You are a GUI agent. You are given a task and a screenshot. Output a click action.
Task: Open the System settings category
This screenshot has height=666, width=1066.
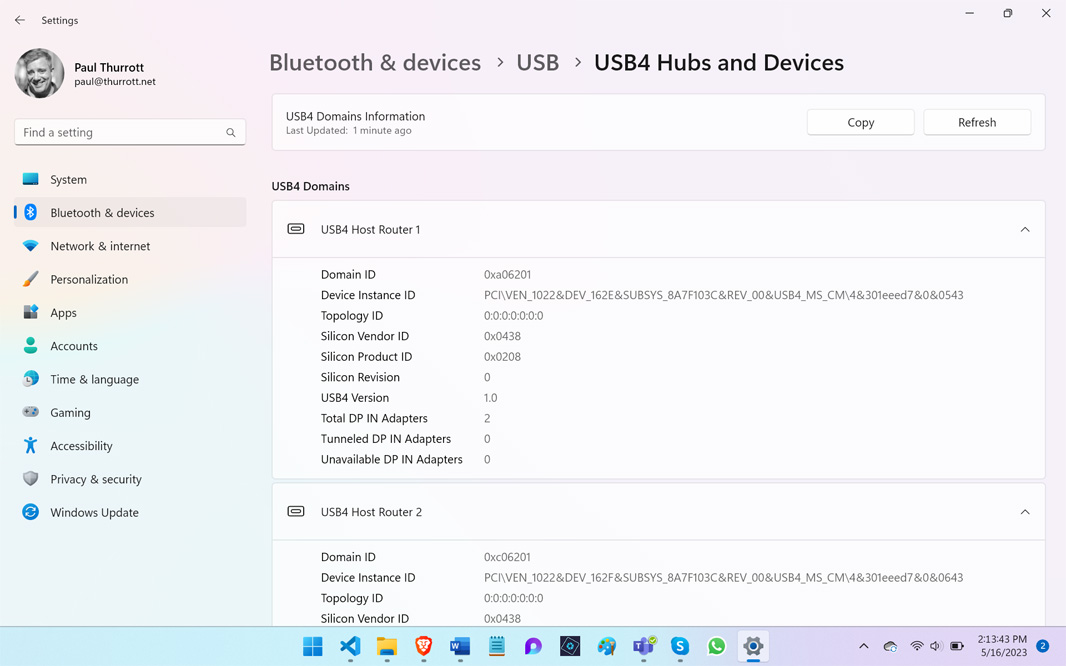68,180
